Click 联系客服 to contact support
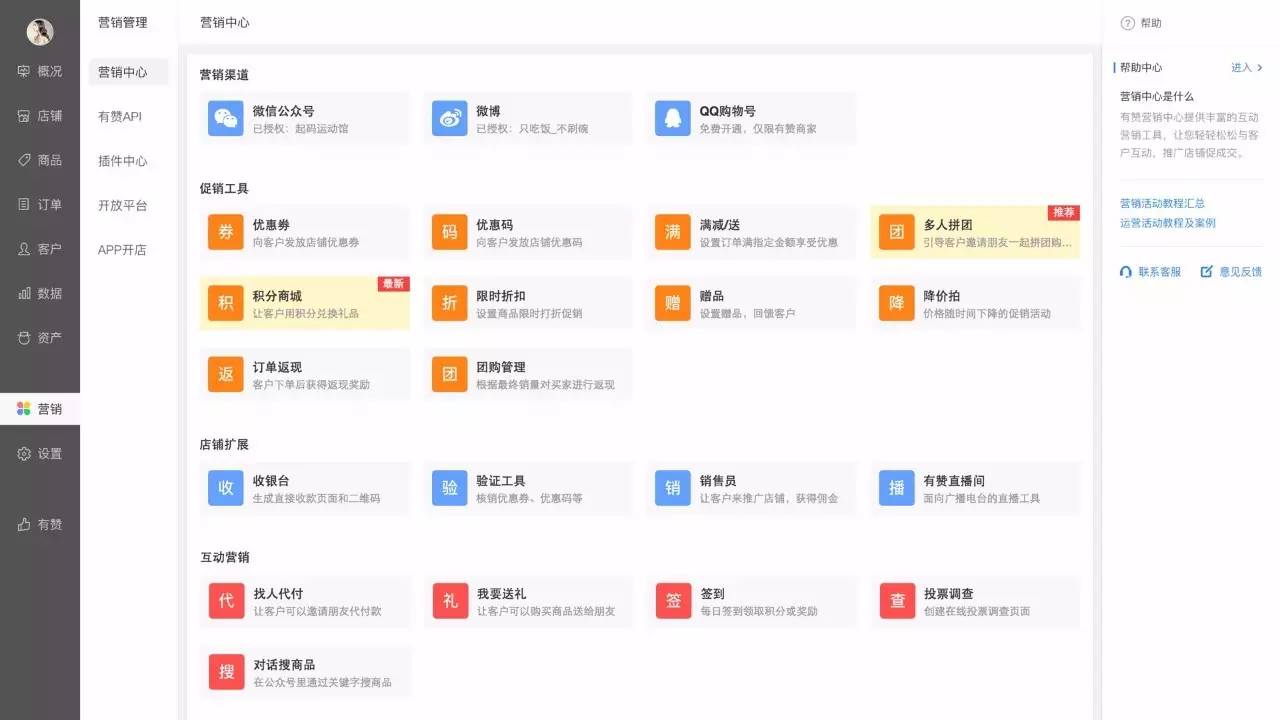 [x=1149, y=271]
